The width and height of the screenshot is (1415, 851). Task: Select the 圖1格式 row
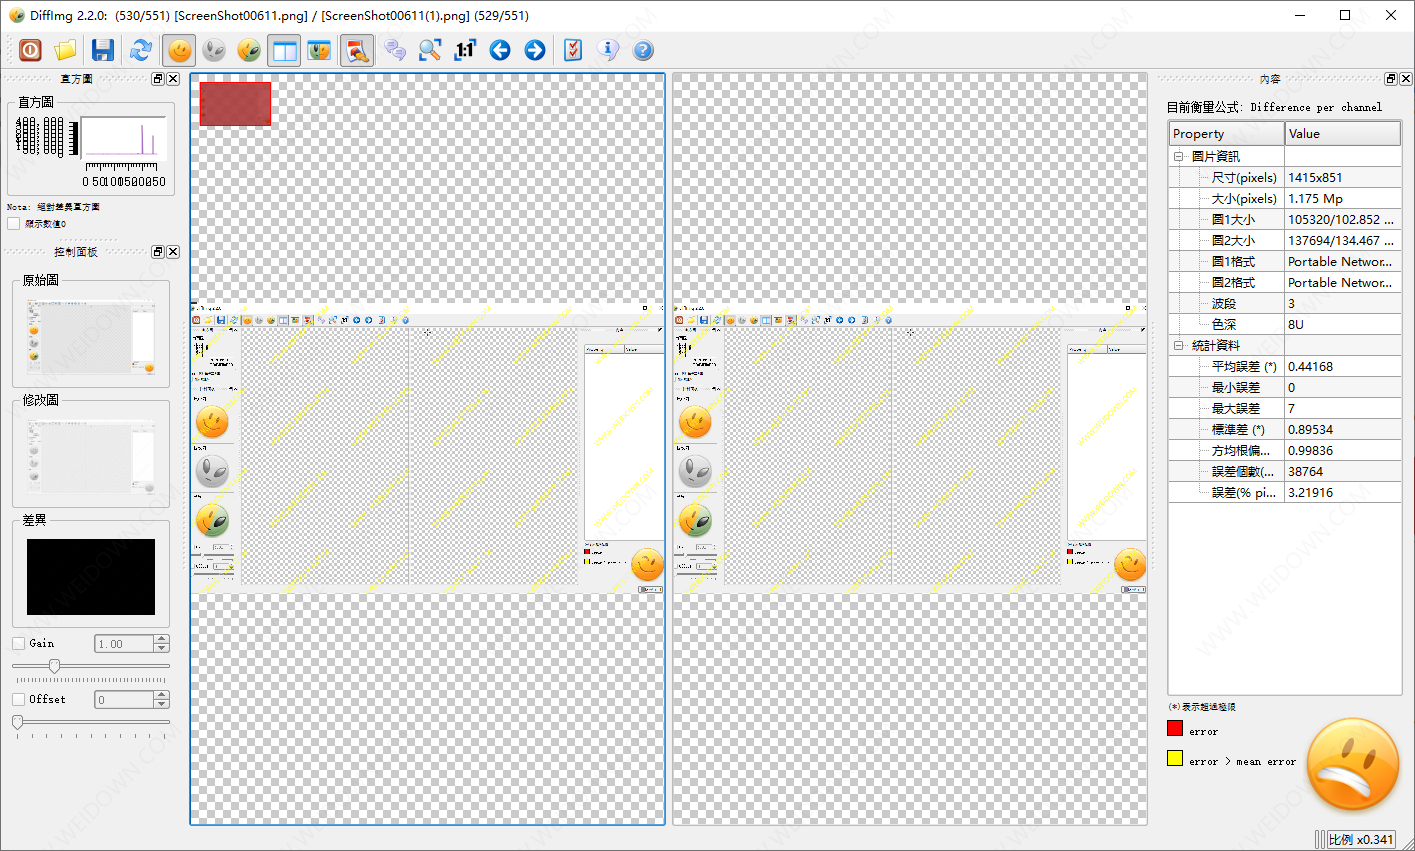[1285, 261]
